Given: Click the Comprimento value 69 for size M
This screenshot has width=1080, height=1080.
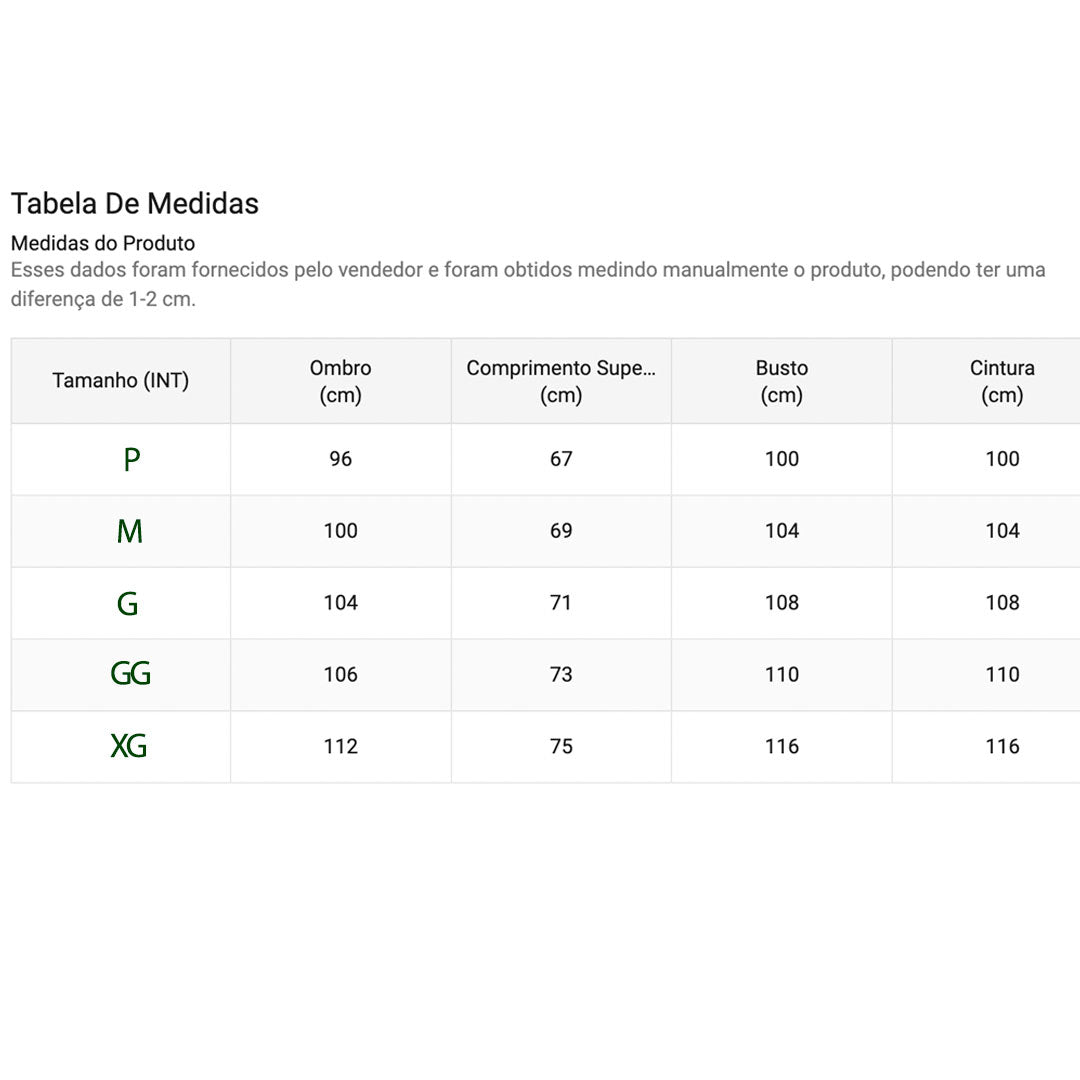Looking at the screenshot, I should pyautogui.click(x=561, y=530).
